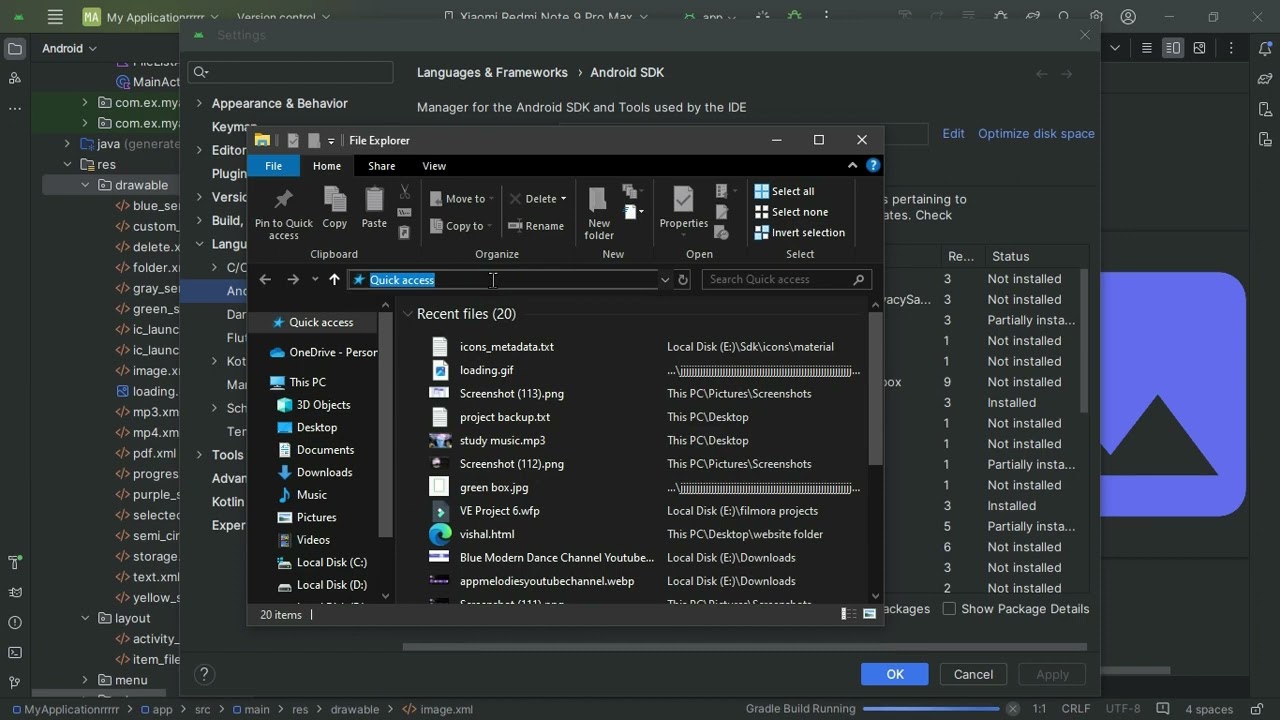Open Properties from the ribbon
The image size is (1280, 720).
[x=684, y=208]
